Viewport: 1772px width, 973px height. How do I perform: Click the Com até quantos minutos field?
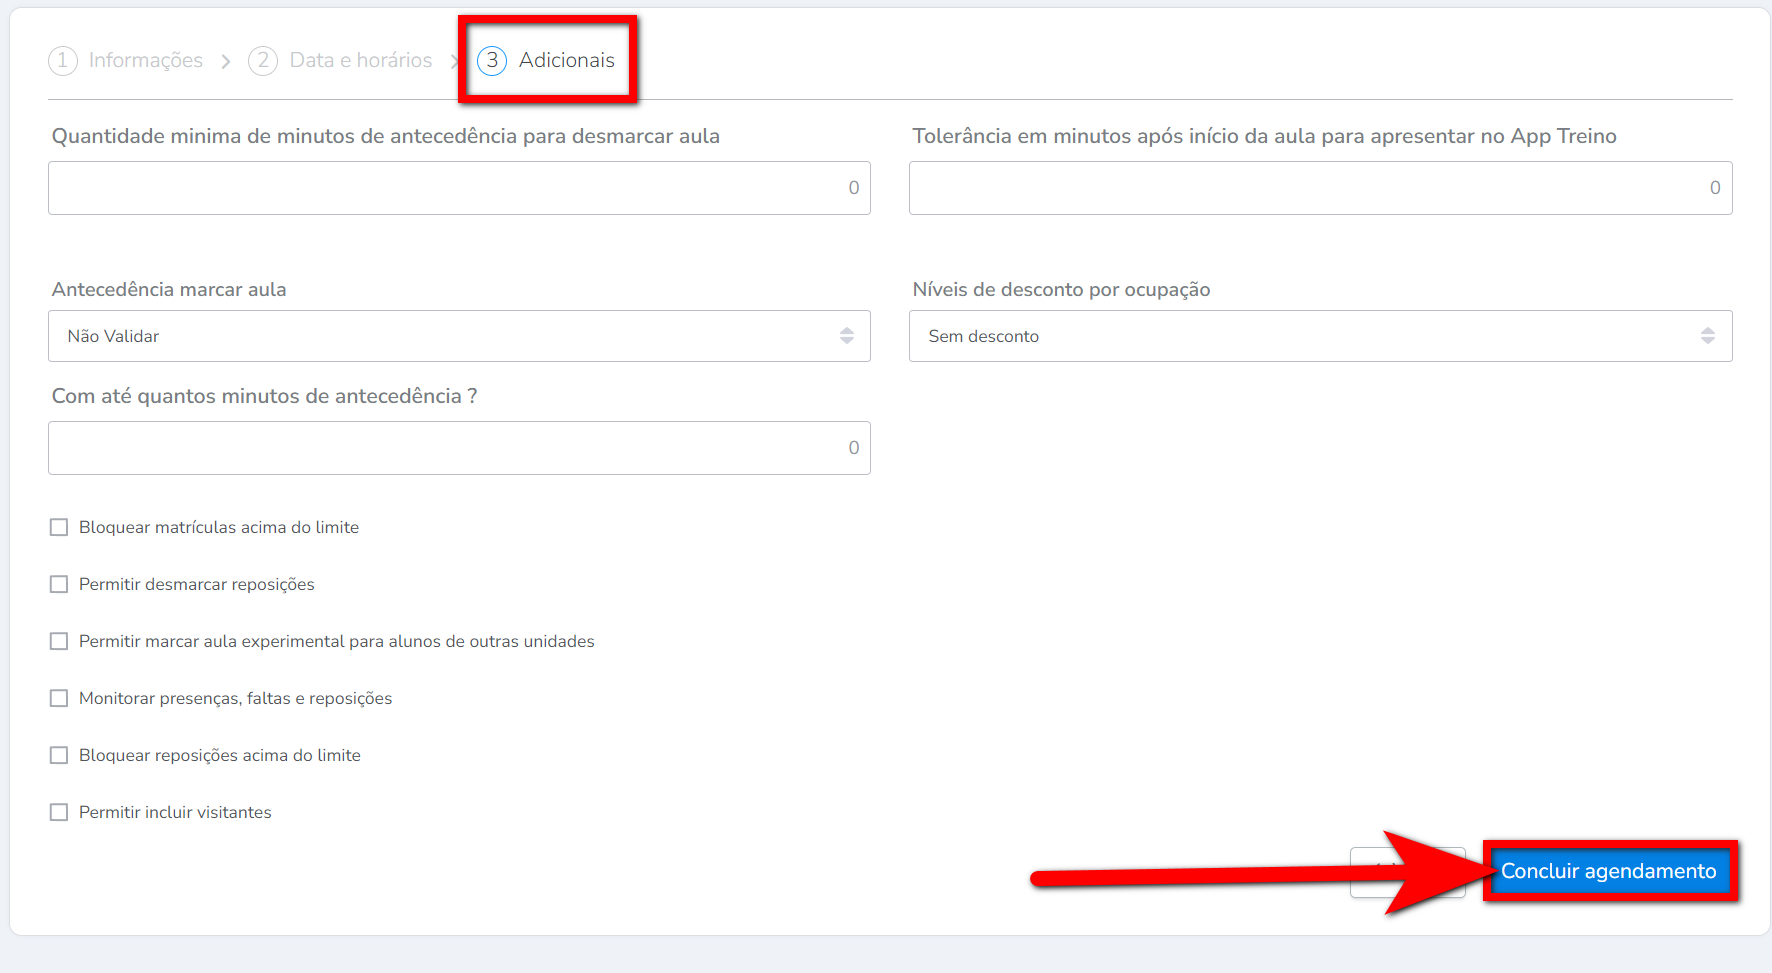459,448
